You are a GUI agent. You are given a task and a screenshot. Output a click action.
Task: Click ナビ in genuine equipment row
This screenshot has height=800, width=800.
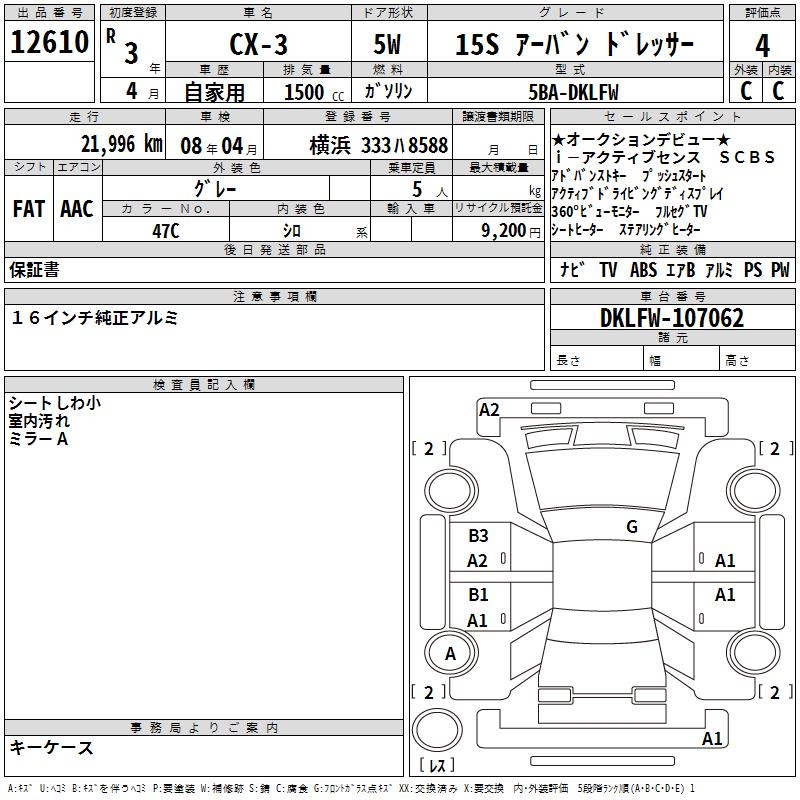point(572,269)
